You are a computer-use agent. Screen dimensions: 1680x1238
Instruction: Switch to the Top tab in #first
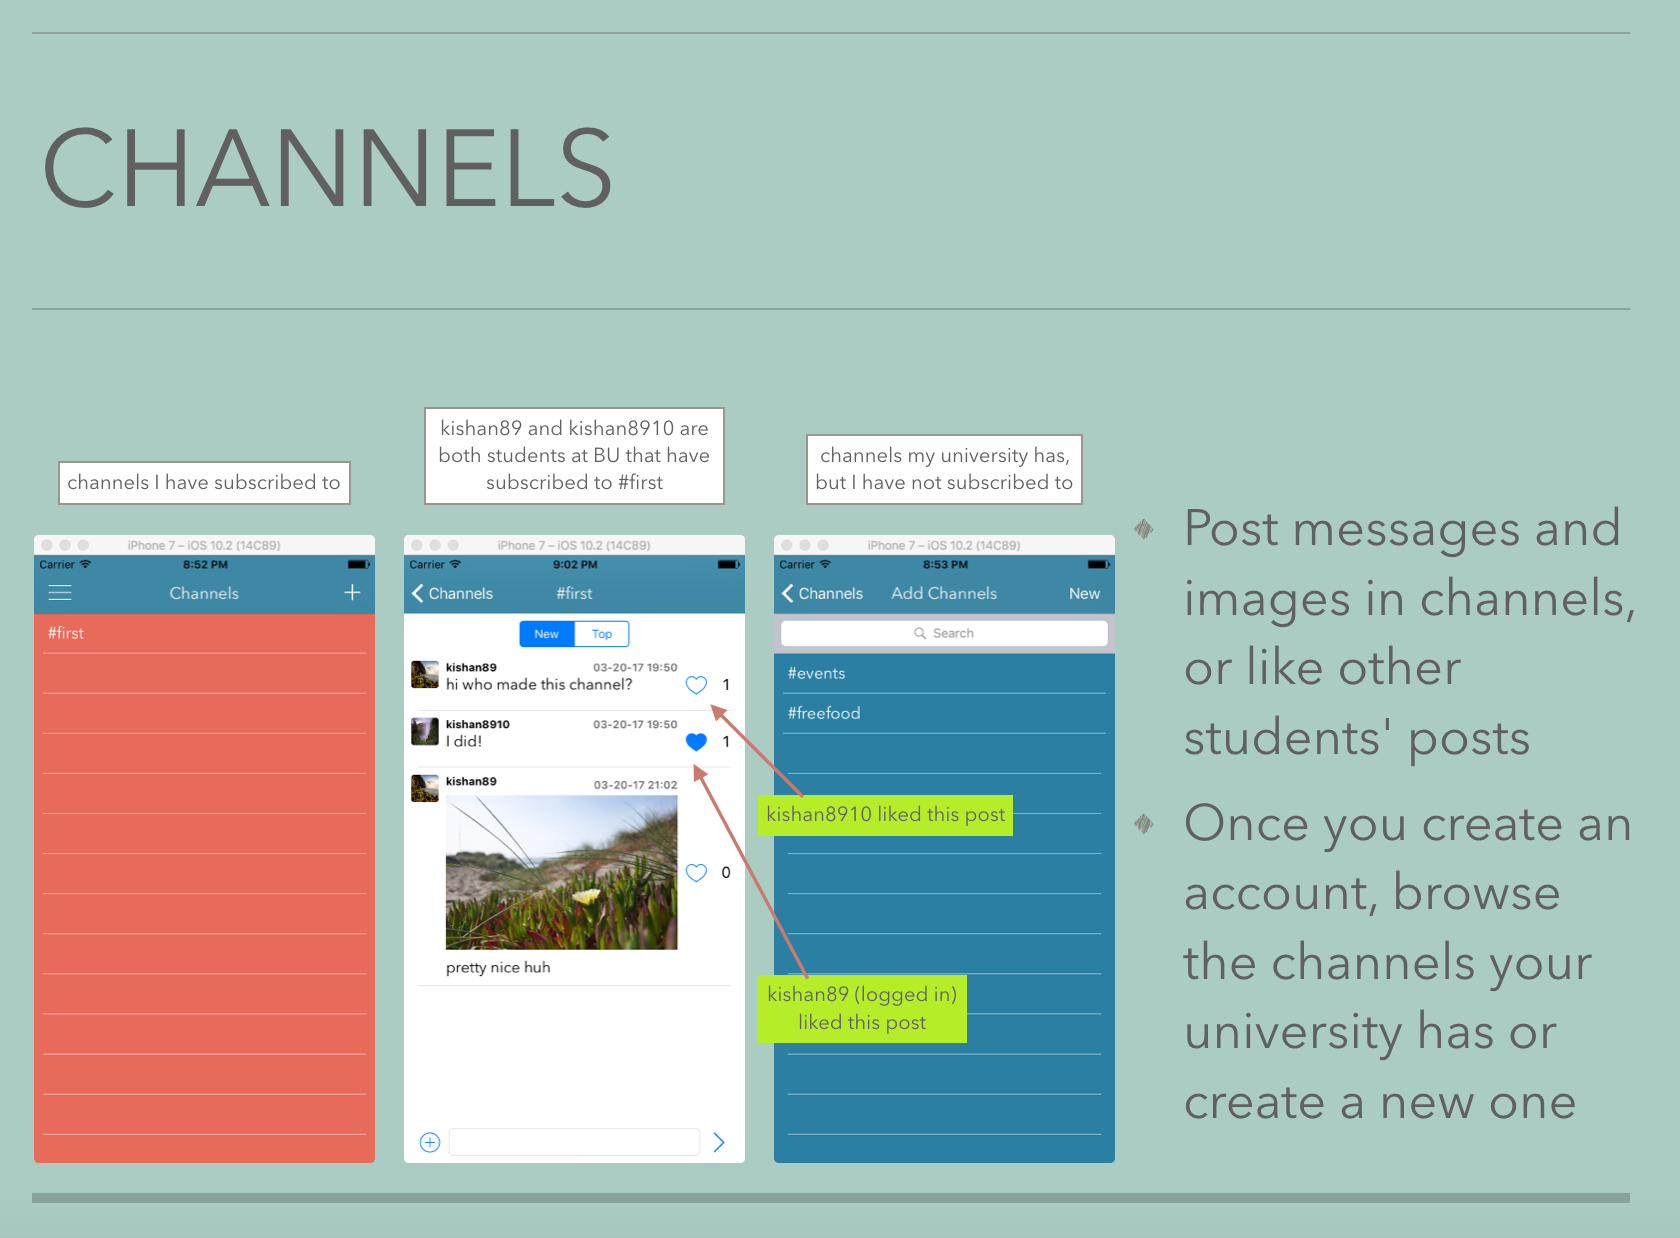coord(602,634)
